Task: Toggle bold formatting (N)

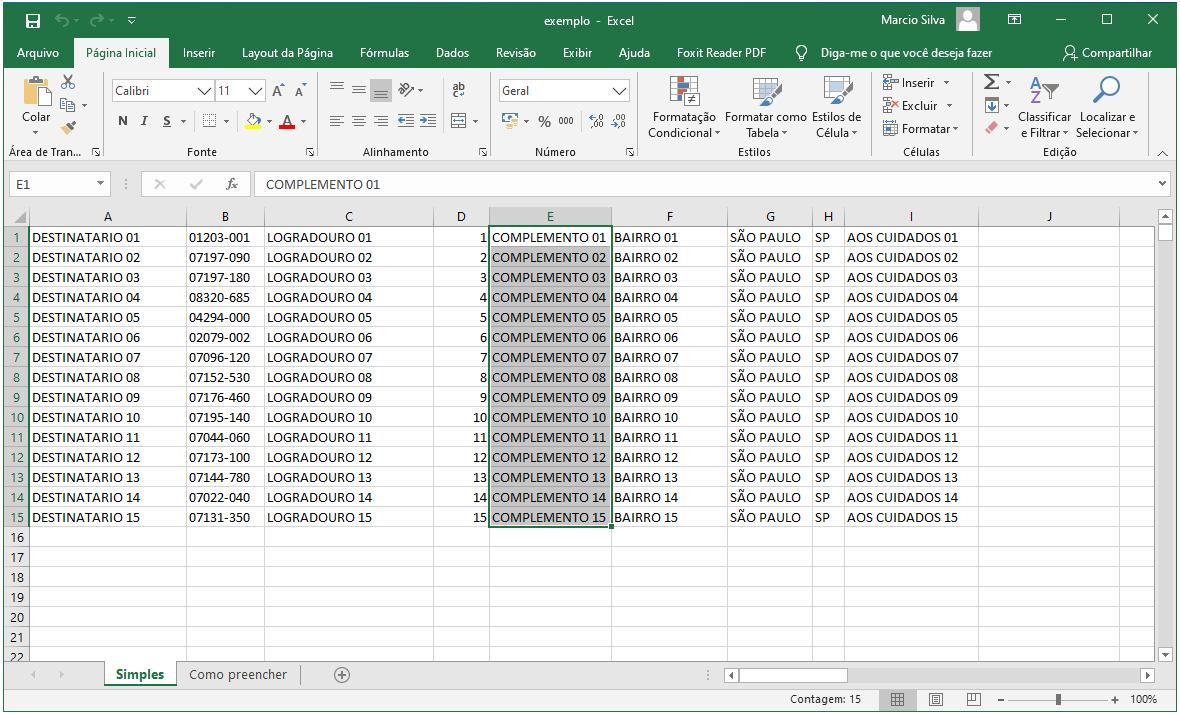Action: point(123,121)
